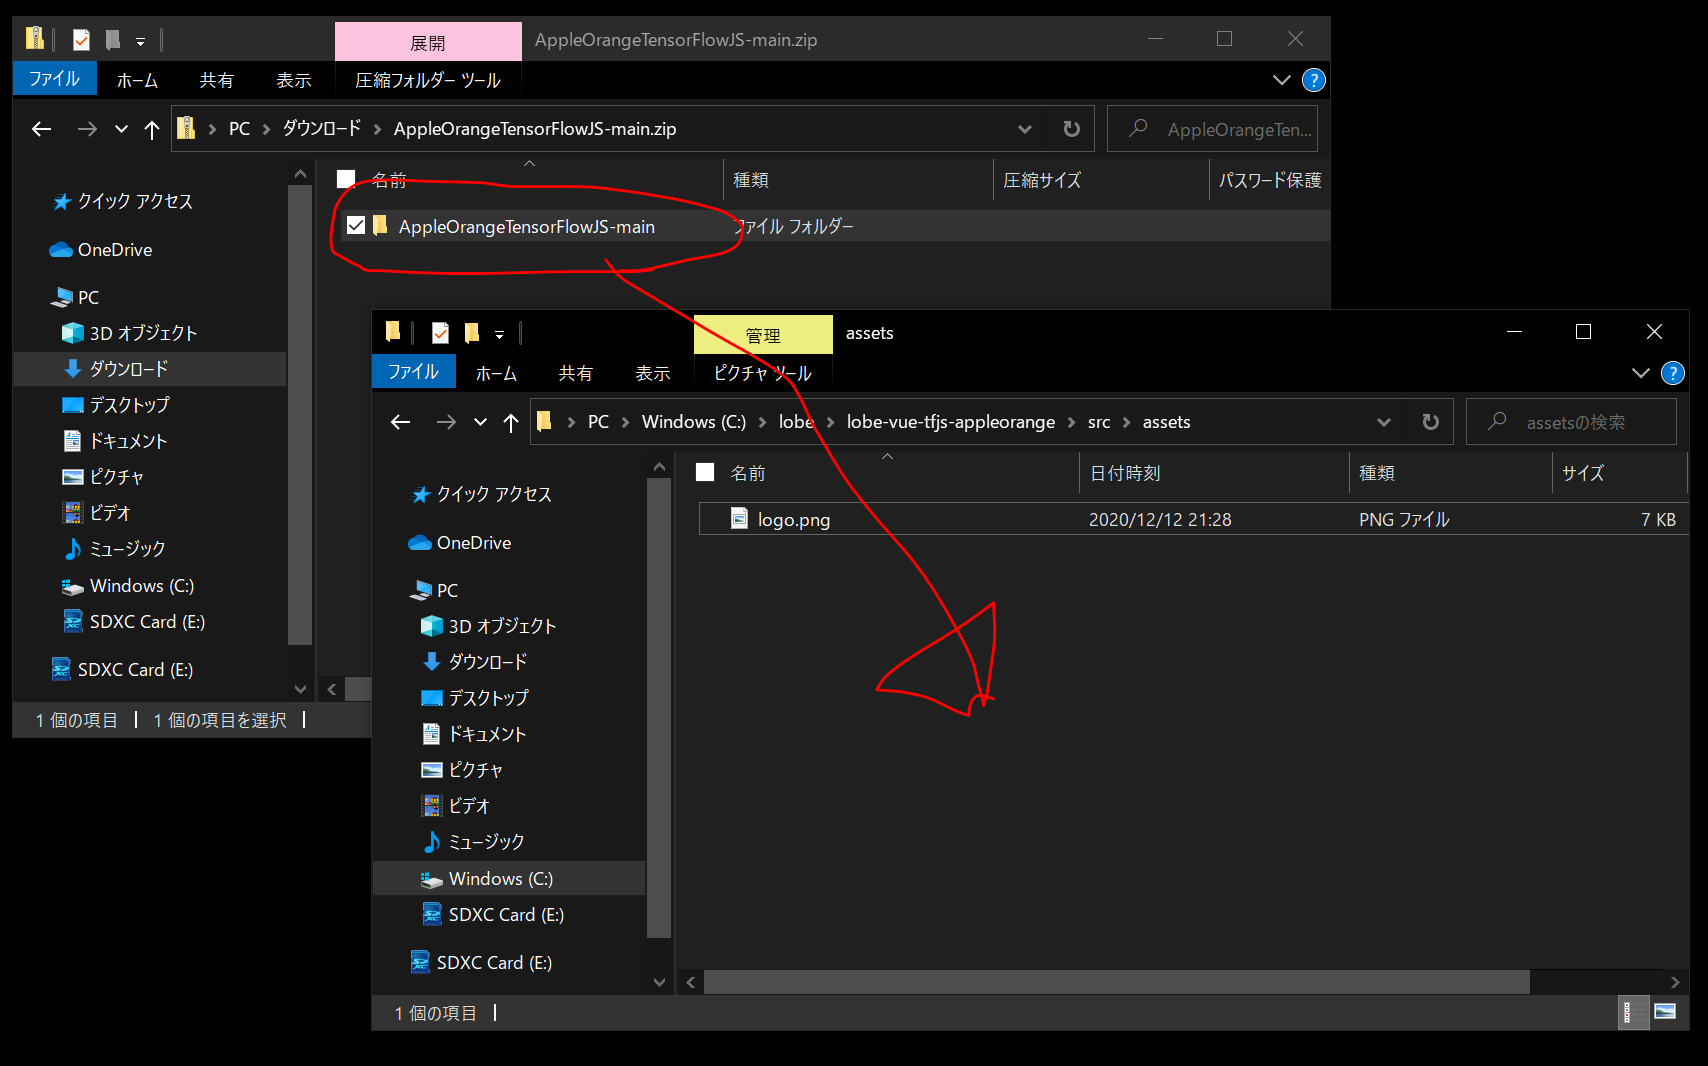Open quick access toolbar dropdown in assets window
Image resolution: width=1708 pixels, height=1066 pixels.
[x=499, y=334]
